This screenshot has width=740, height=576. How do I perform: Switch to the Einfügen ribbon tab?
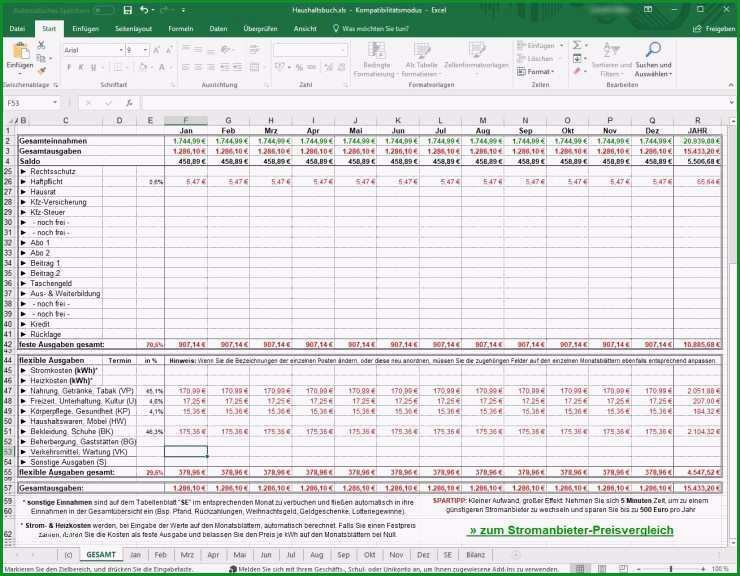point(85,29)
